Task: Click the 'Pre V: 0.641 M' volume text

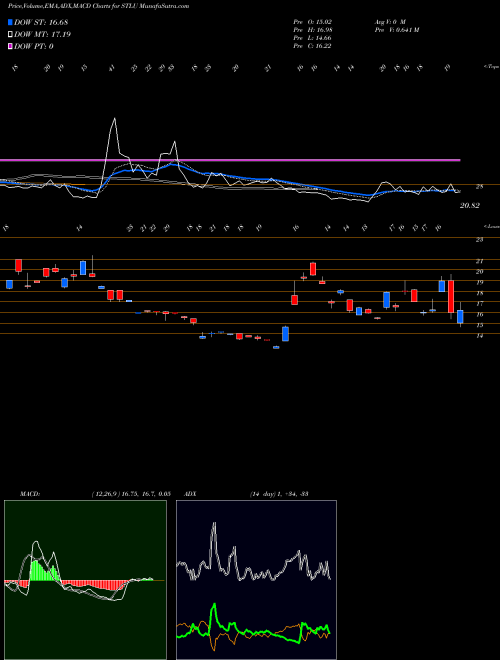Action: pyautogui.click(x=396, y=30)
